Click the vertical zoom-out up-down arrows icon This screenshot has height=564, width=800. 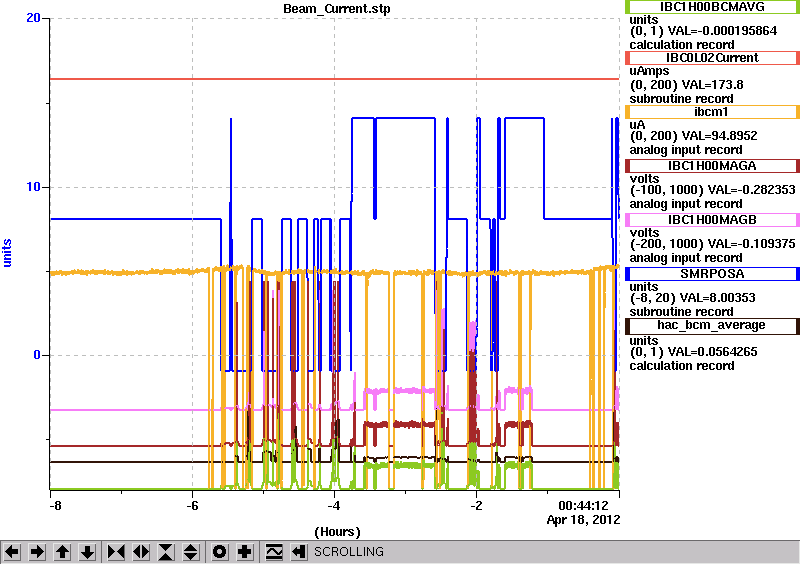click(x=191, y=552)
